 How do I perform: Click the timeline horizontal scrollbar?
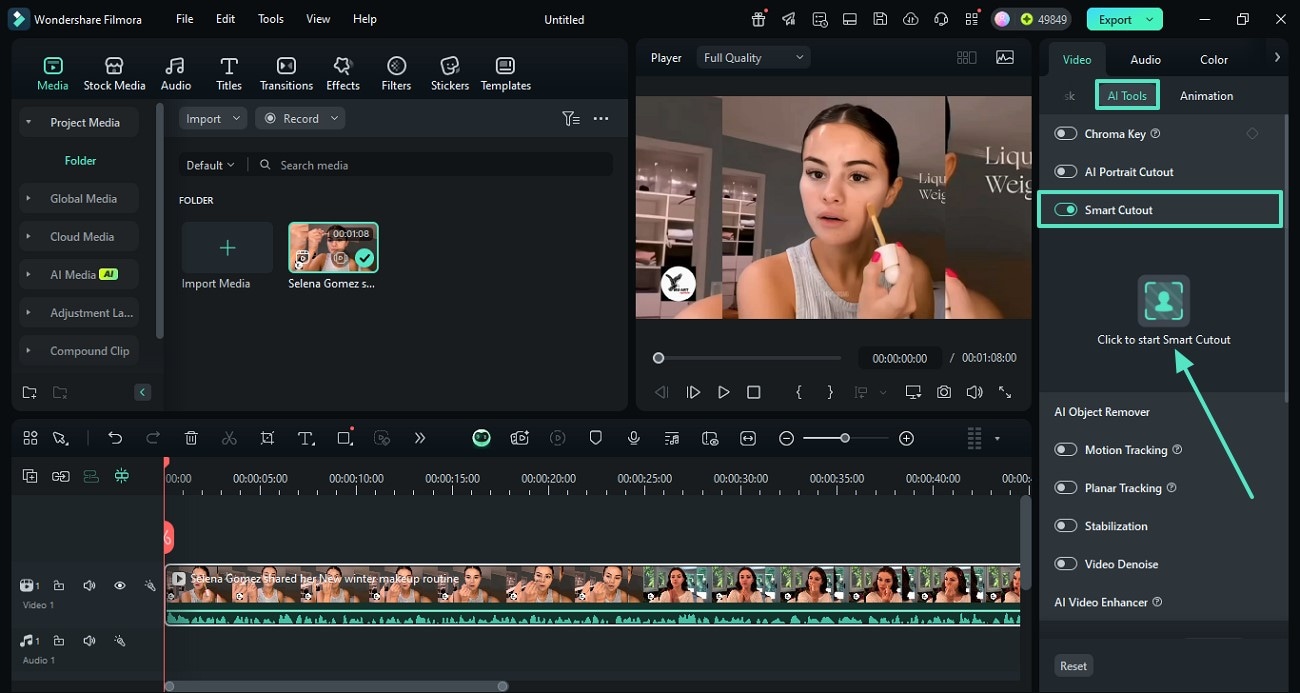click(x=336, y=686)
